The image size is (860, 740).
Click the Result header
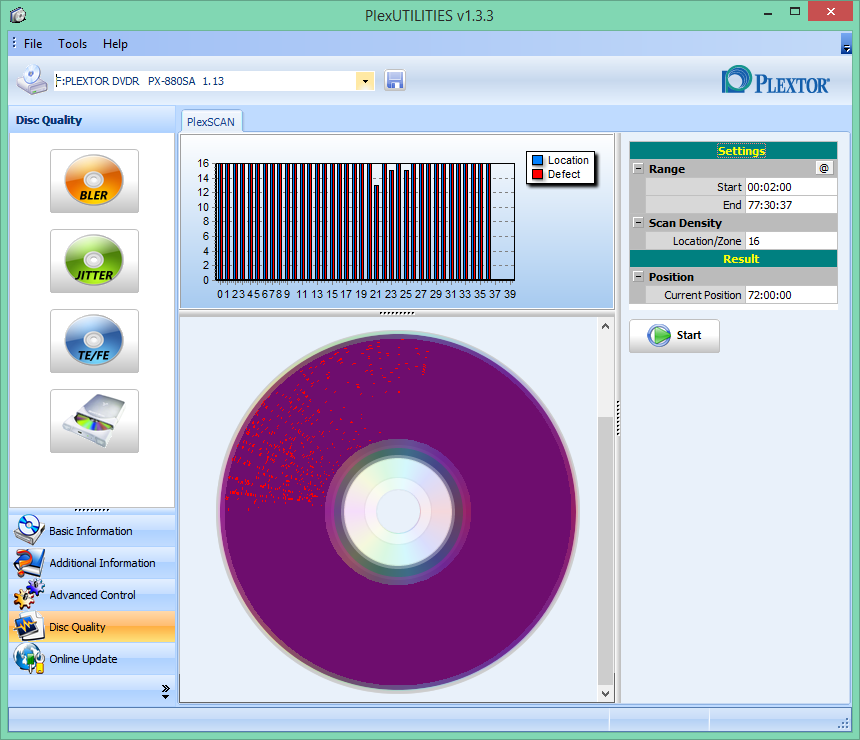733,258
